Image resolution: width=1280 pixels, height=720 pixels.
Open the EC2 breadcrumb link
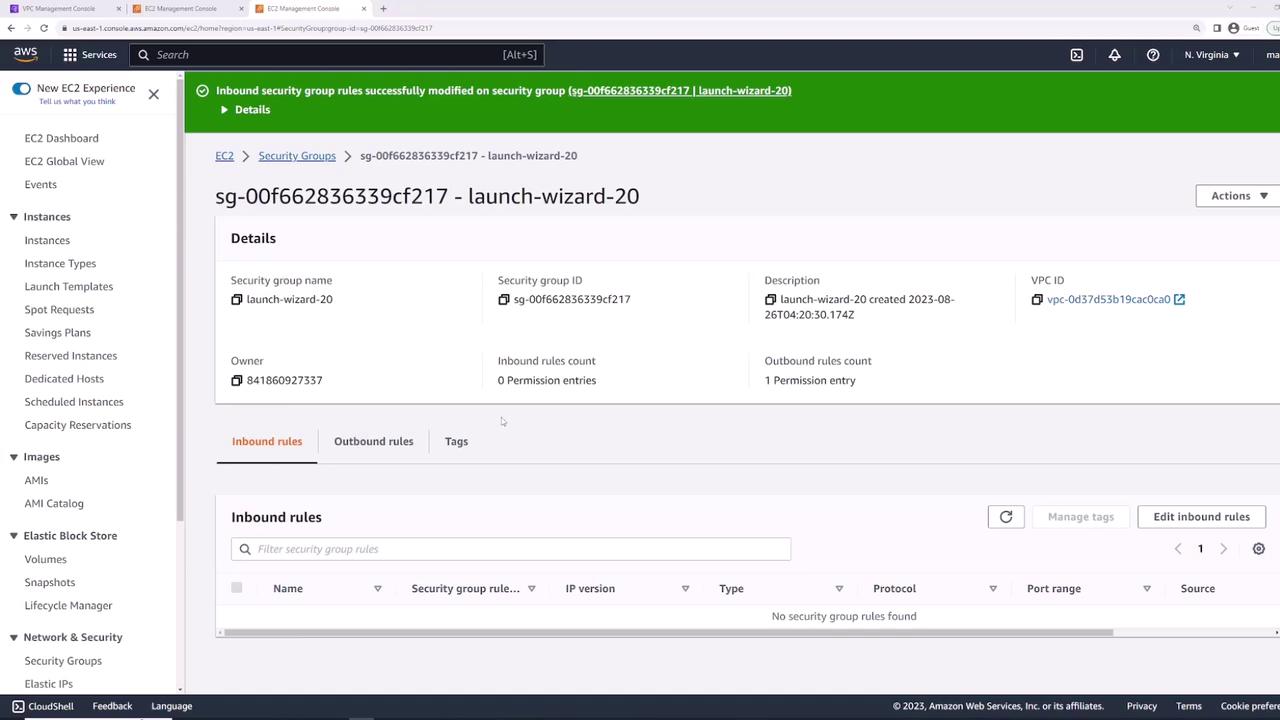224,156
